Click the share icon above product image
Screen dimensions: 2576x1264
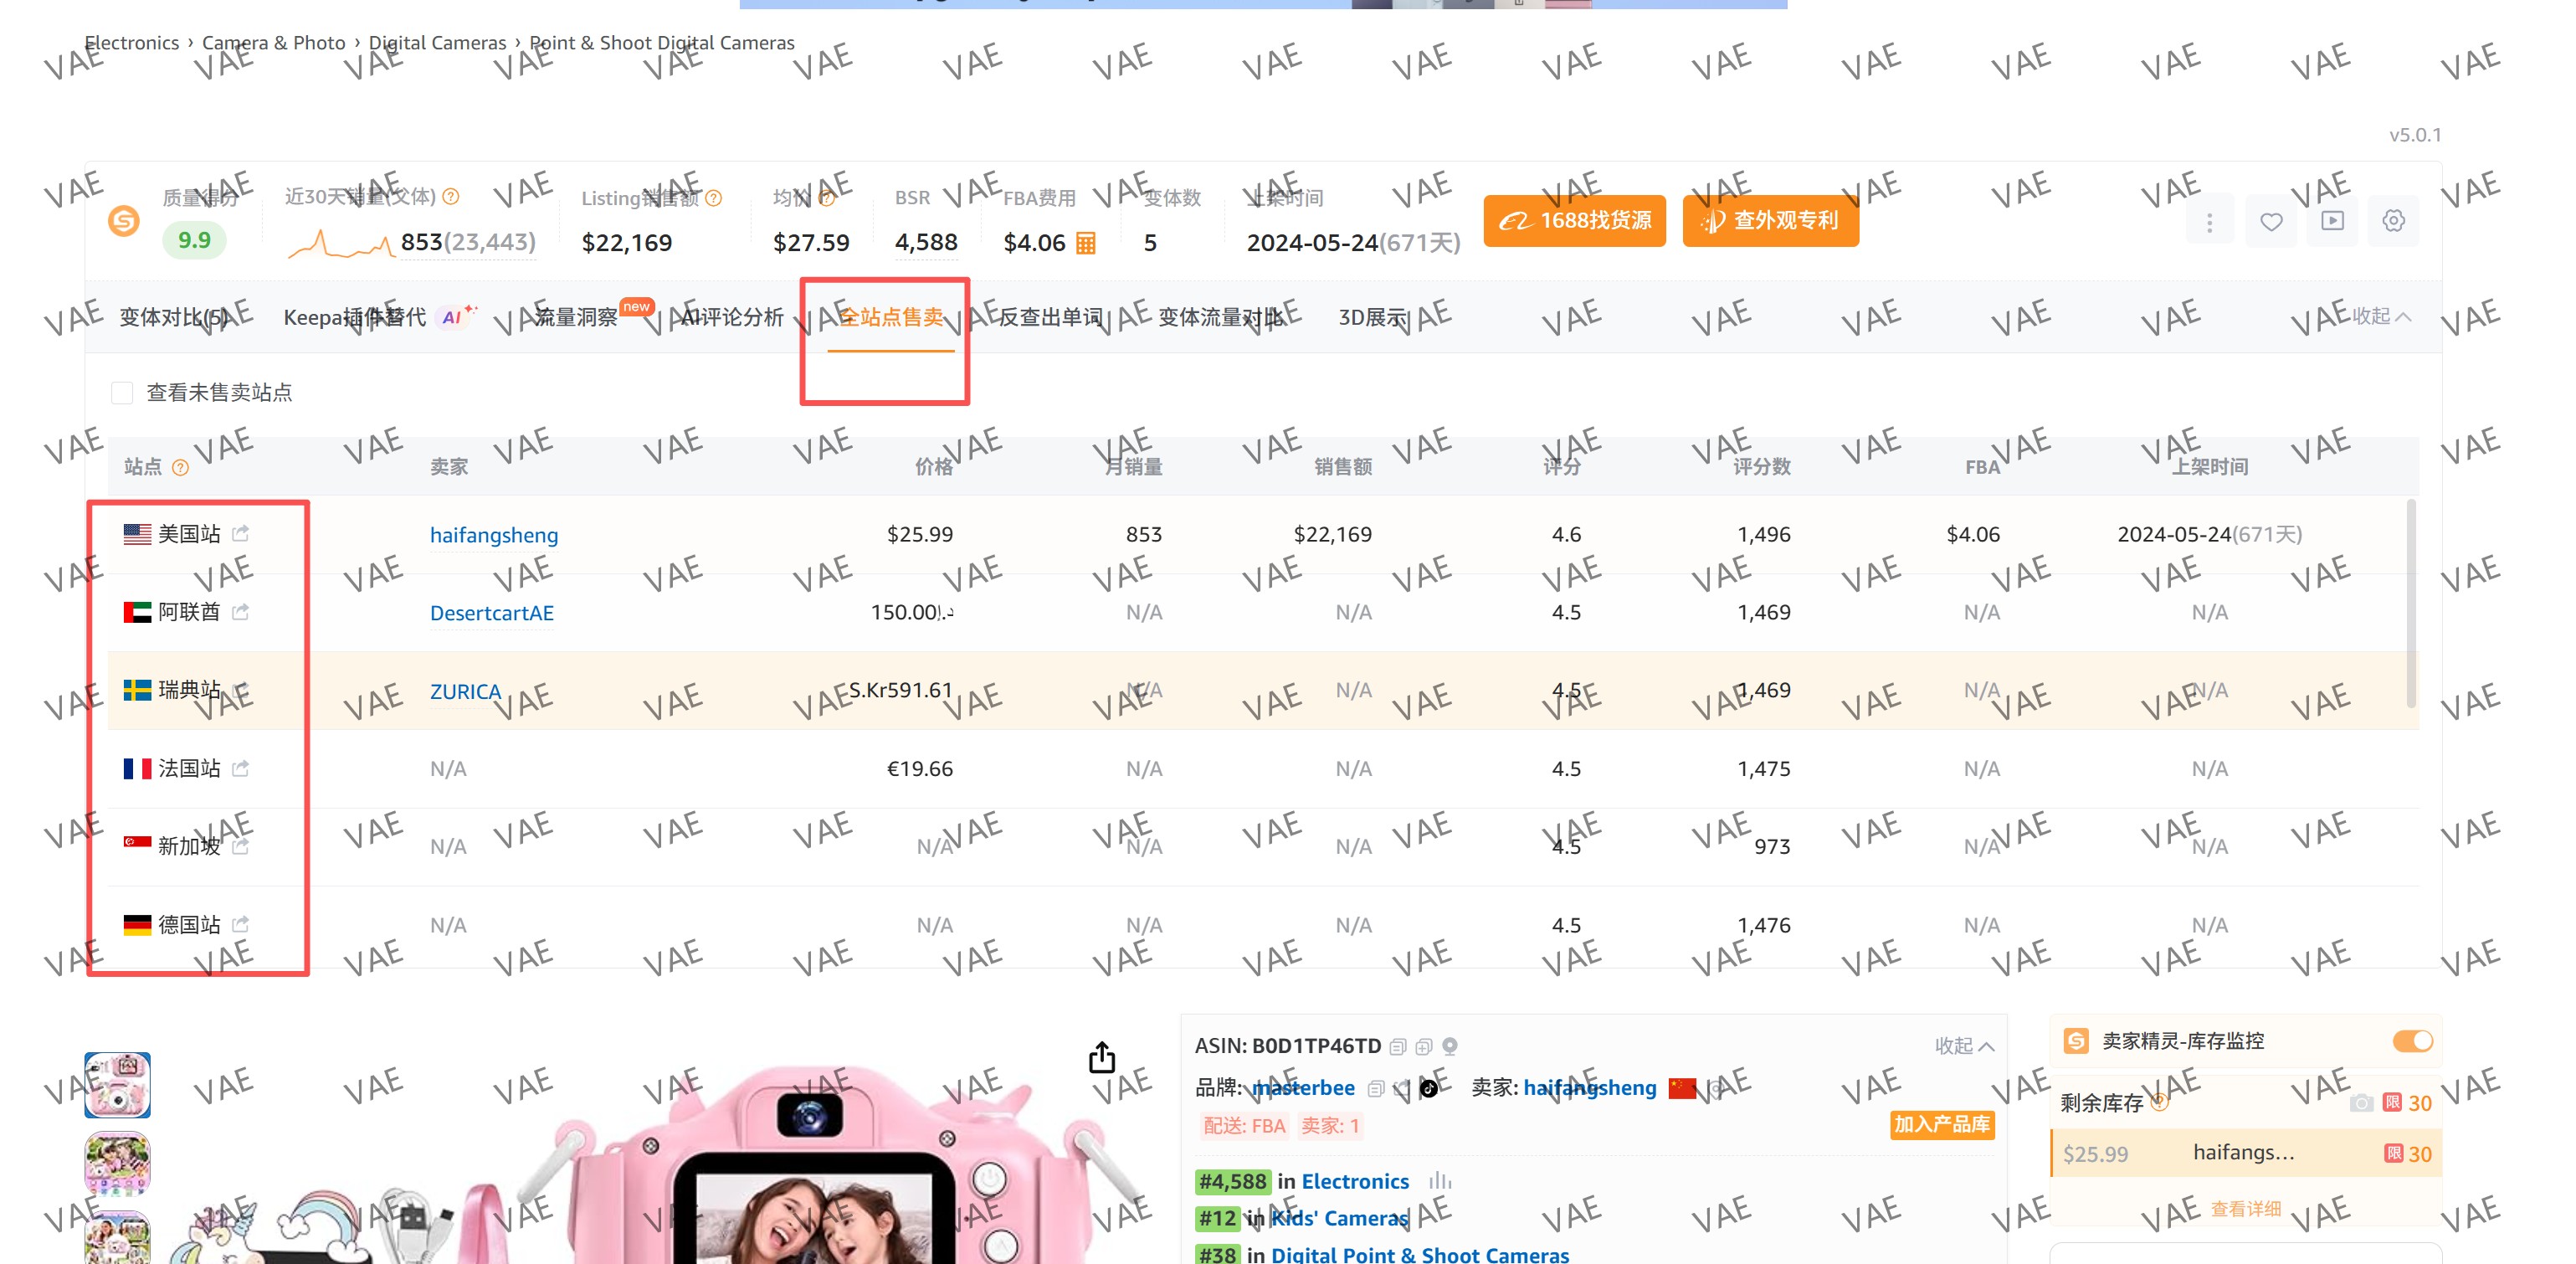point(1101,1057)
